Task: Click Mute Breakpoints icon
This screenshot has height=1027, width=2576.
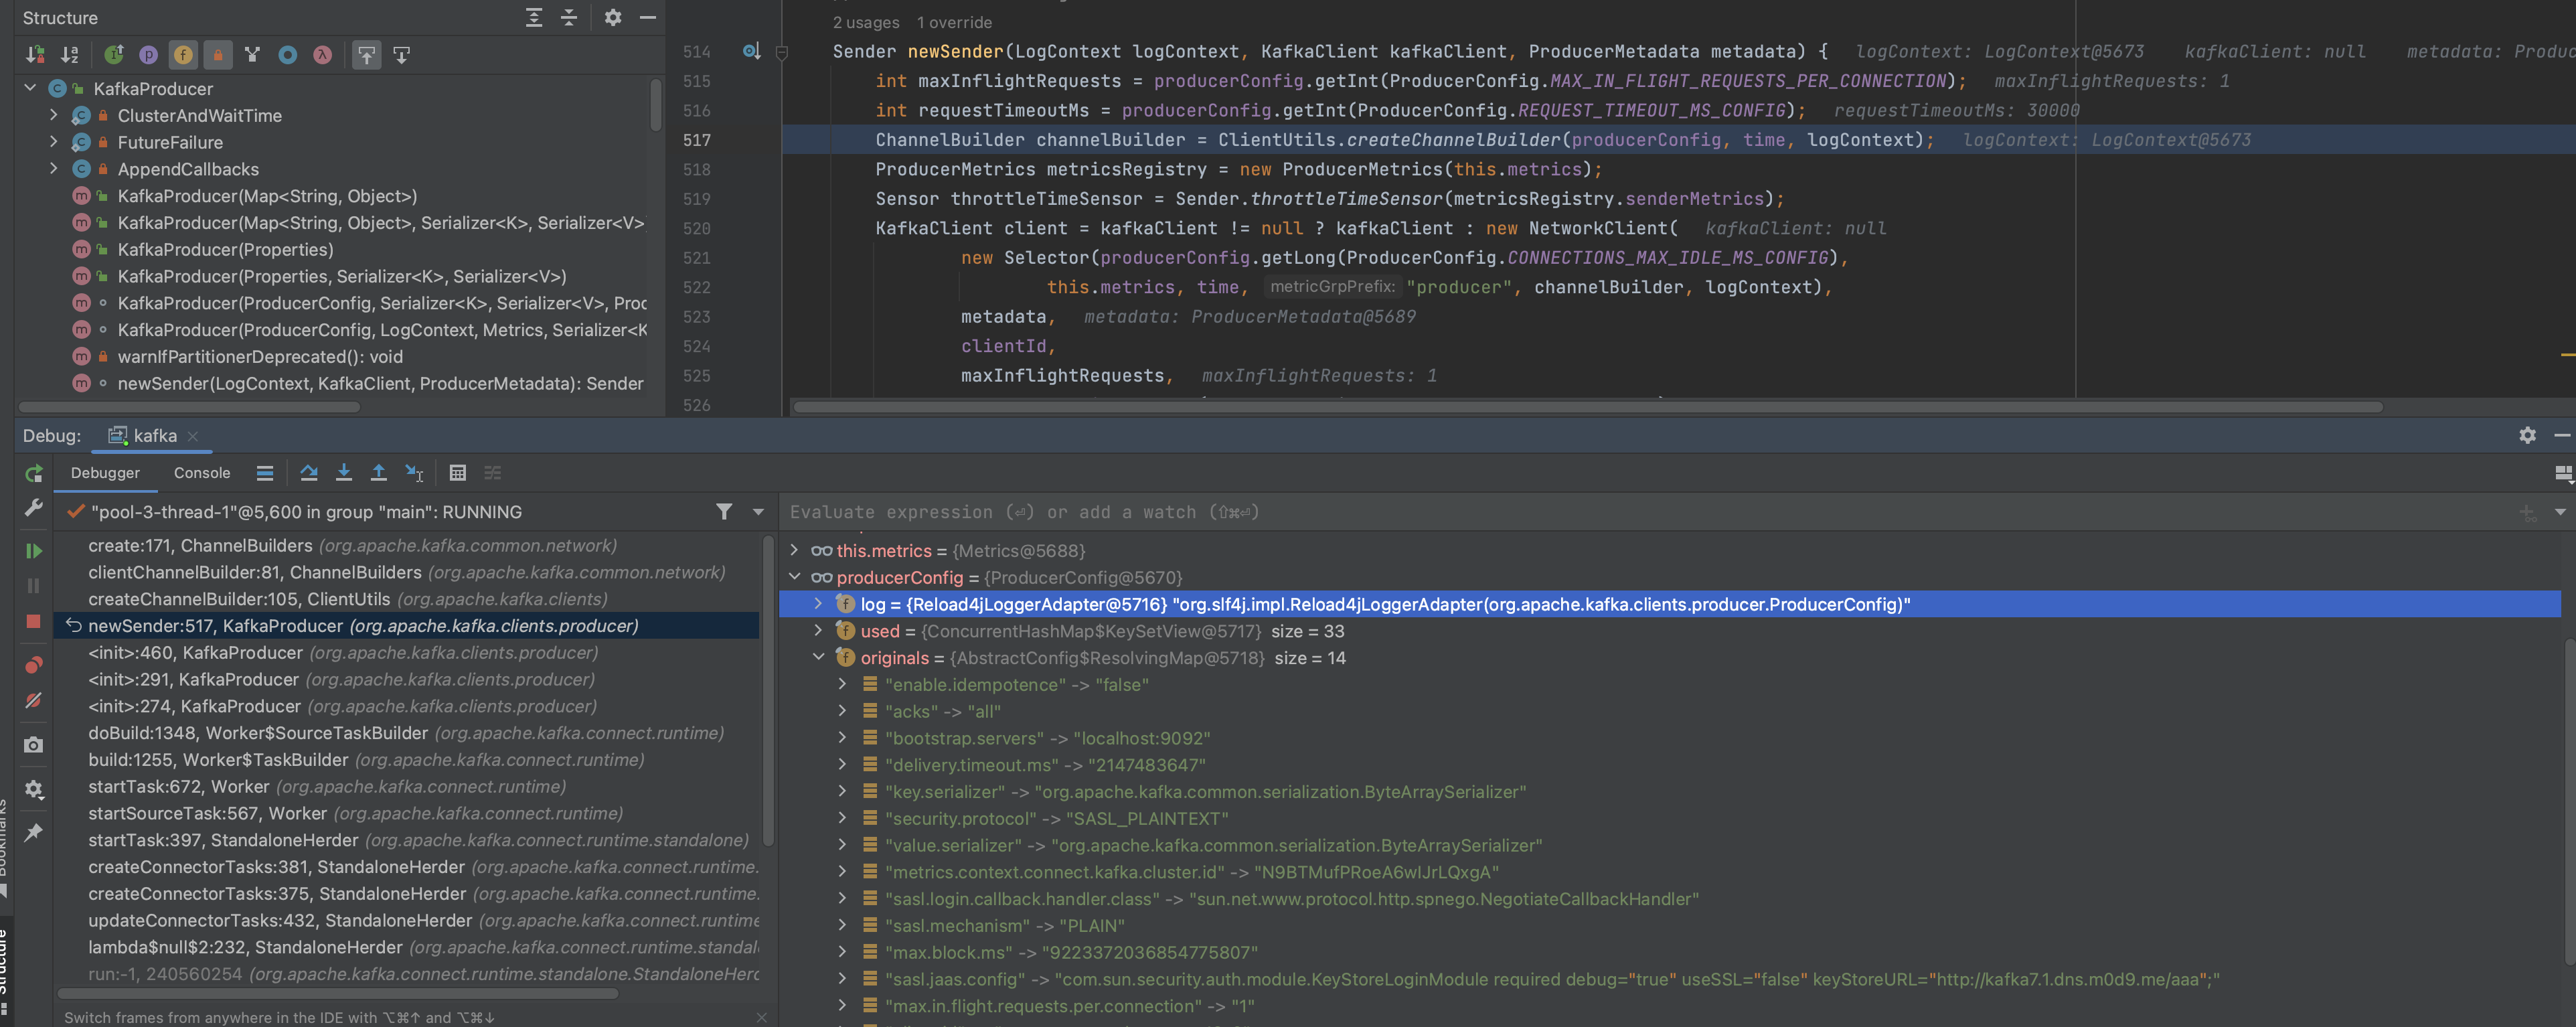Action: (x=34, y=700)
